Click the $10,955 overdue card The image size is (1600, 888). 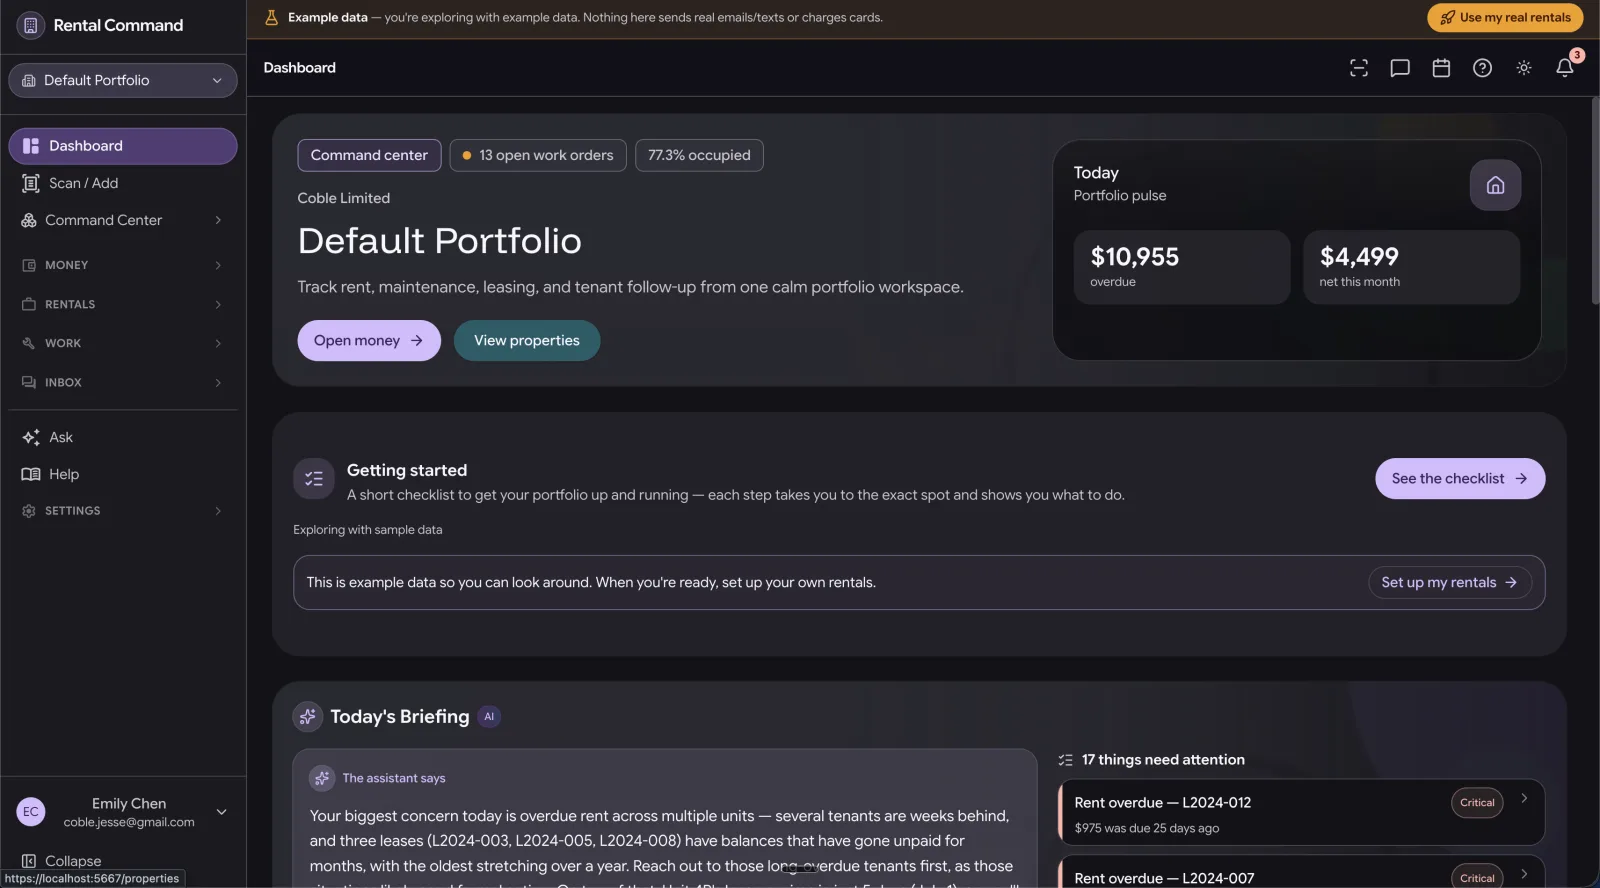[x=1182, y=267]
